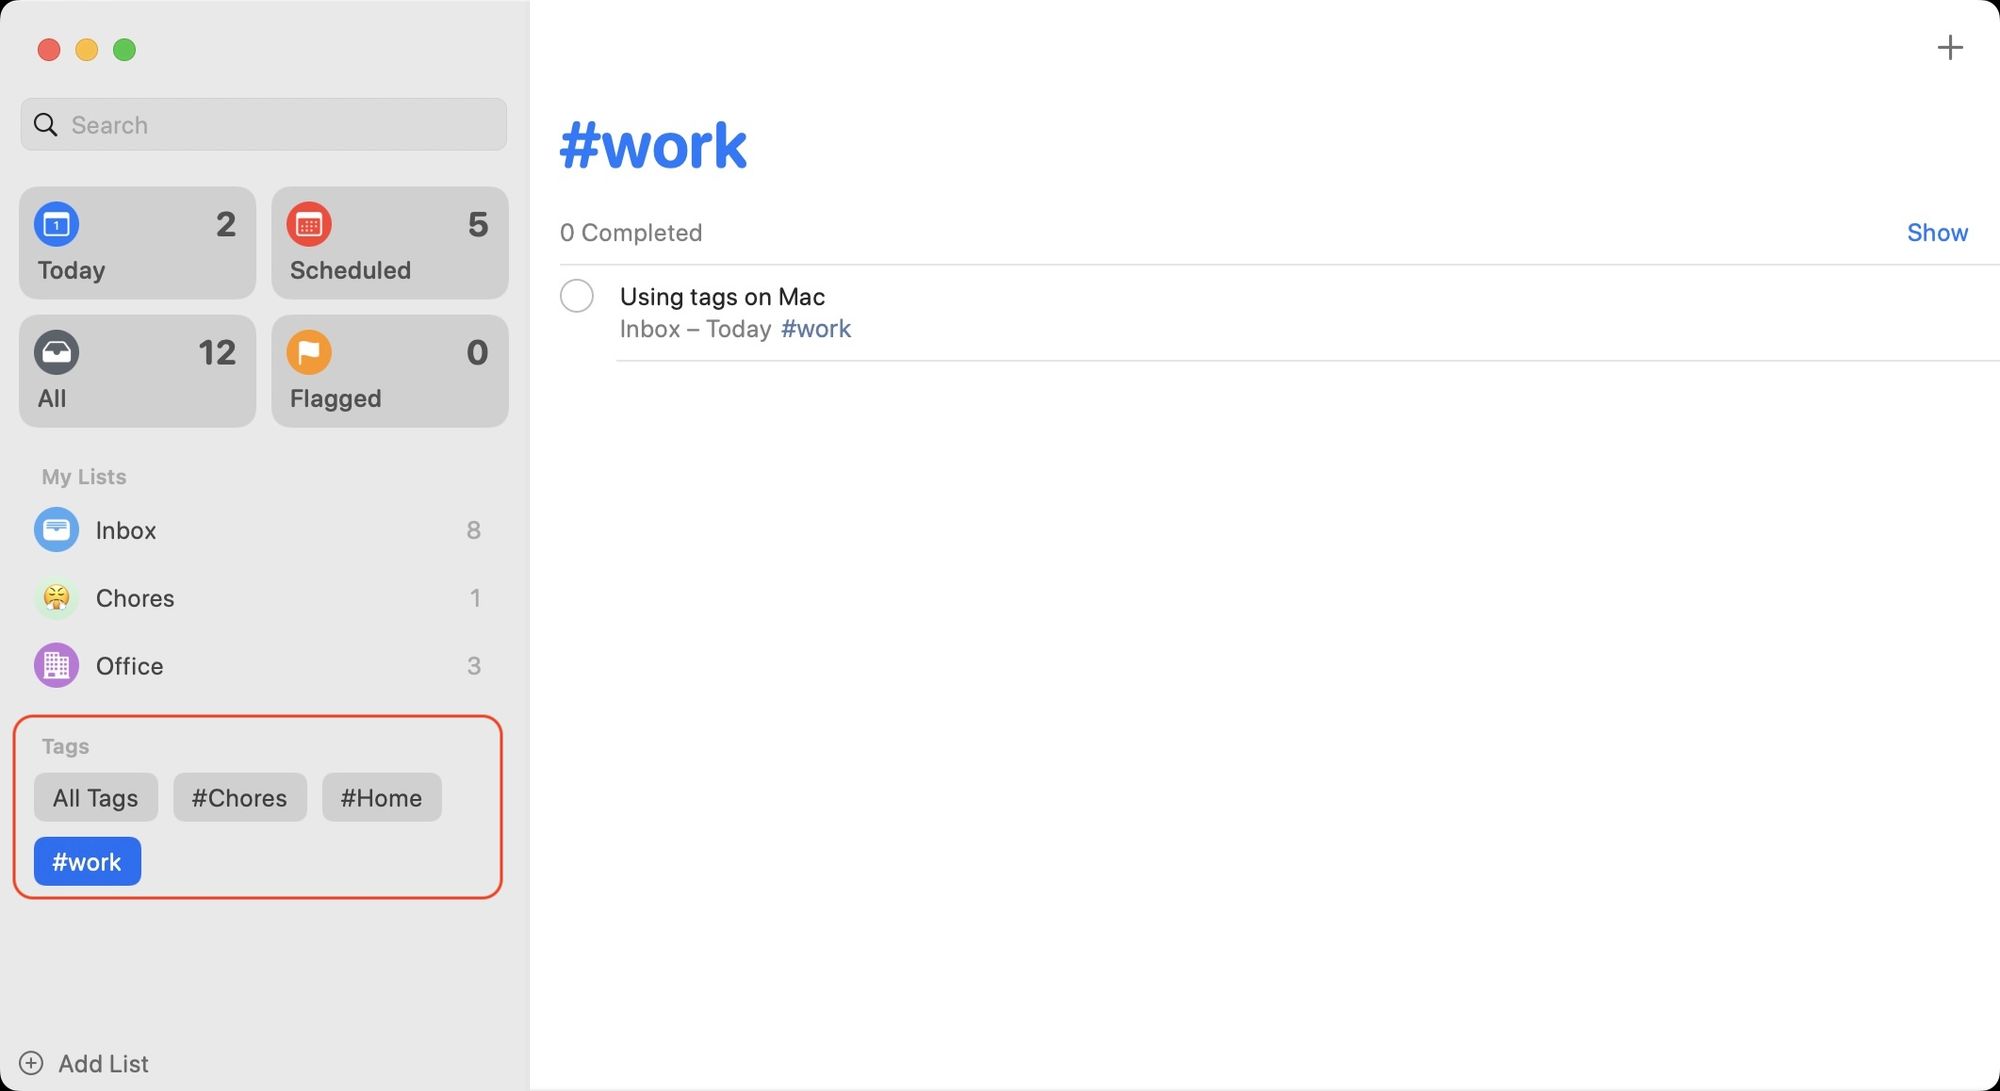The height and width of the screenshot is (1091, 2000).
Task: Open the Today smart list
Action: click(137, 243)
